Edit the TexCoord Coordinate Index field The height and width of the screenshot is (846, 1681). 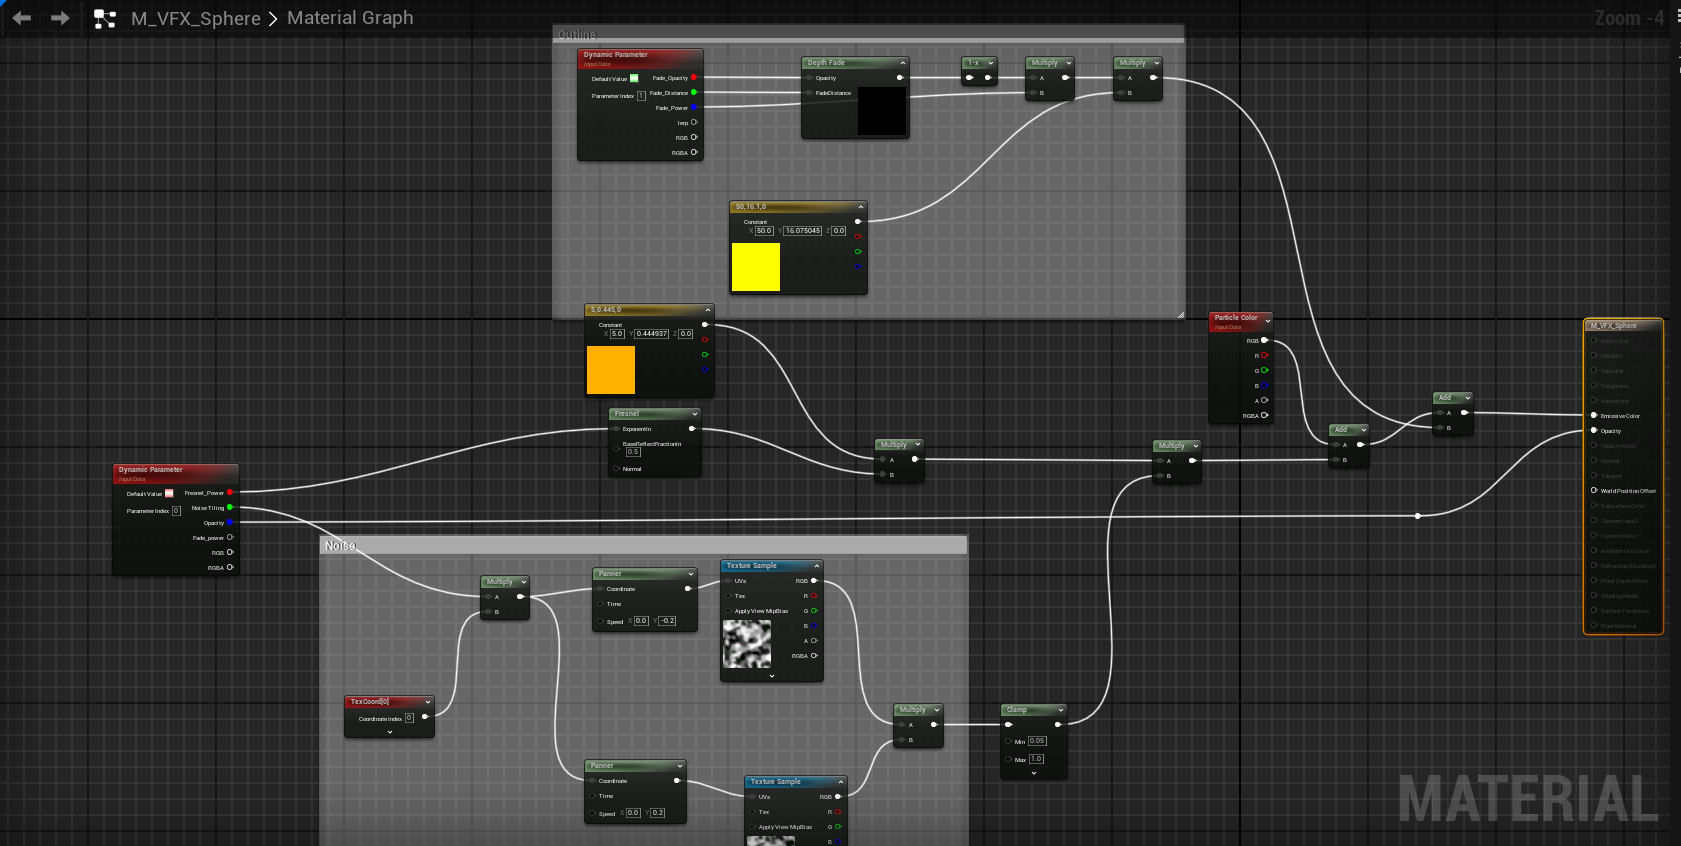click(409, 718)
